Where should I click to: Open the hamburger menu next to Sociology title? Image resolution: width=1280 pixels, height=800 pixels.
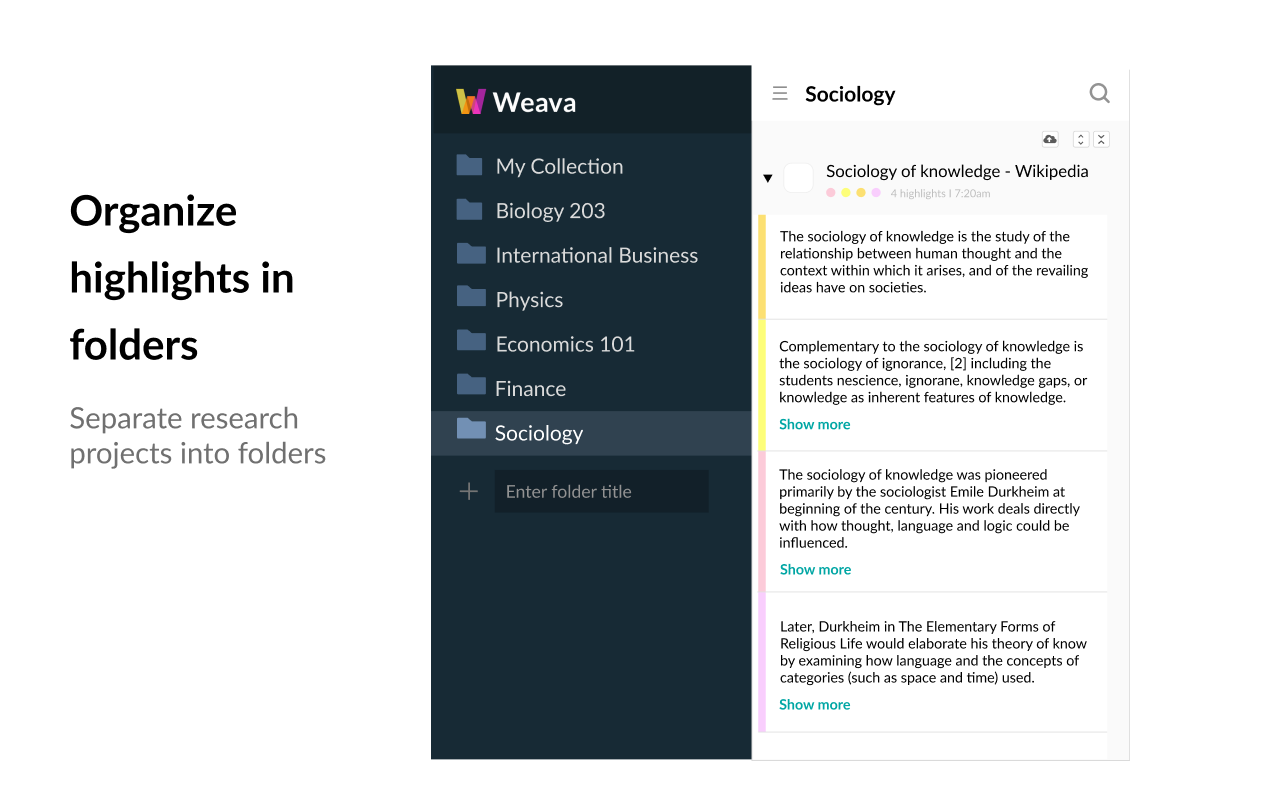[779, 93]
